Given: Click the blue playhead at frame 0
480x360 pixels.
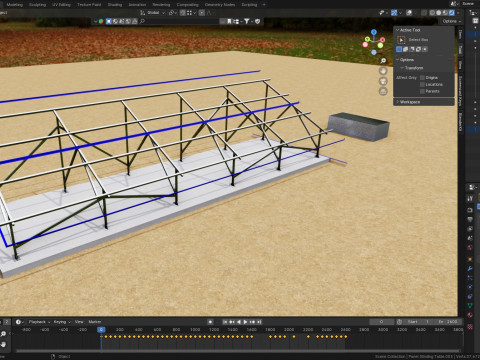Looking at the screenshot, I should click(x=101, y=330).
